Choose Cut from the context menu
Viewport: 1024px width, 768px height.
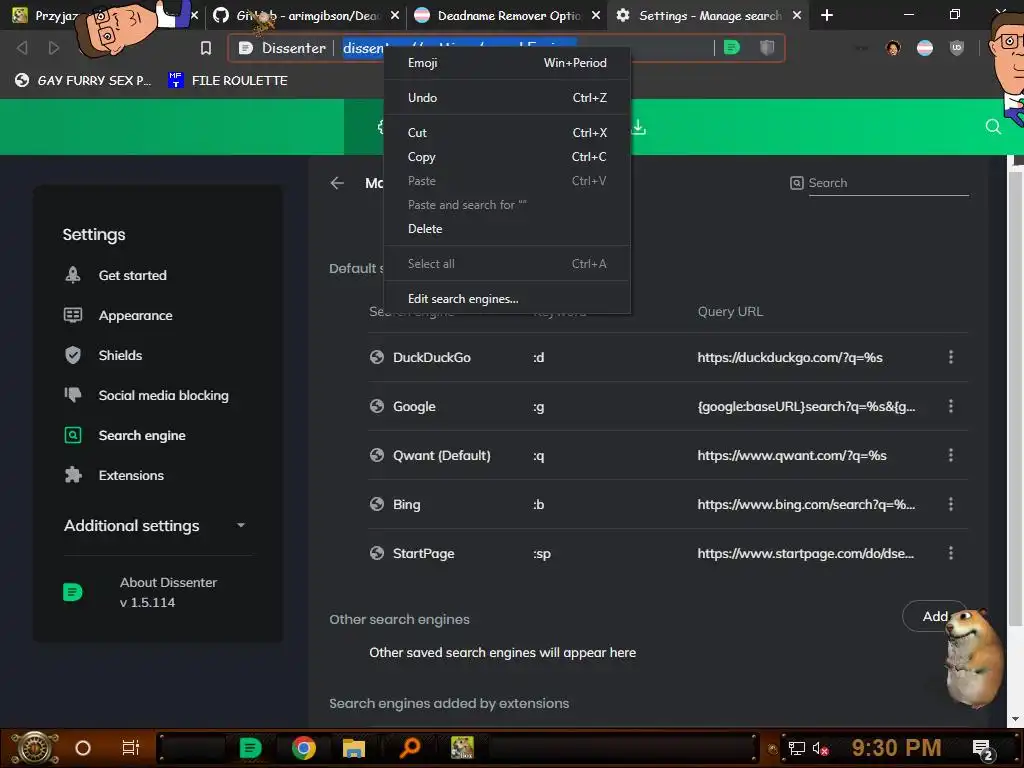tap(507, 133)
